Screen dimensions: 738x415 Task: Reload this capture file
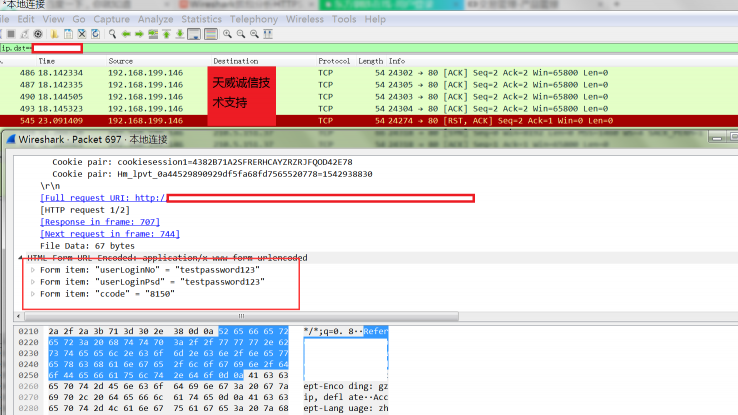[x=96, y=34]
